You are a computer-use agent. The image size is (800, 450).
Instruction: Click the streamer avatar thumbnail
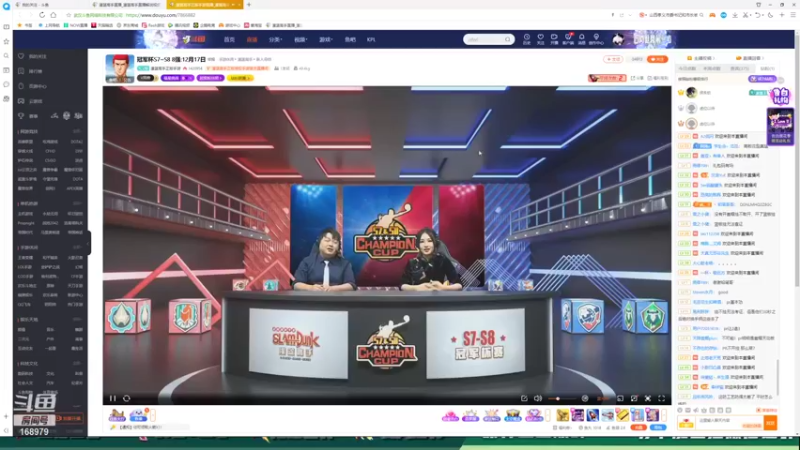click(x=120, y=68)
